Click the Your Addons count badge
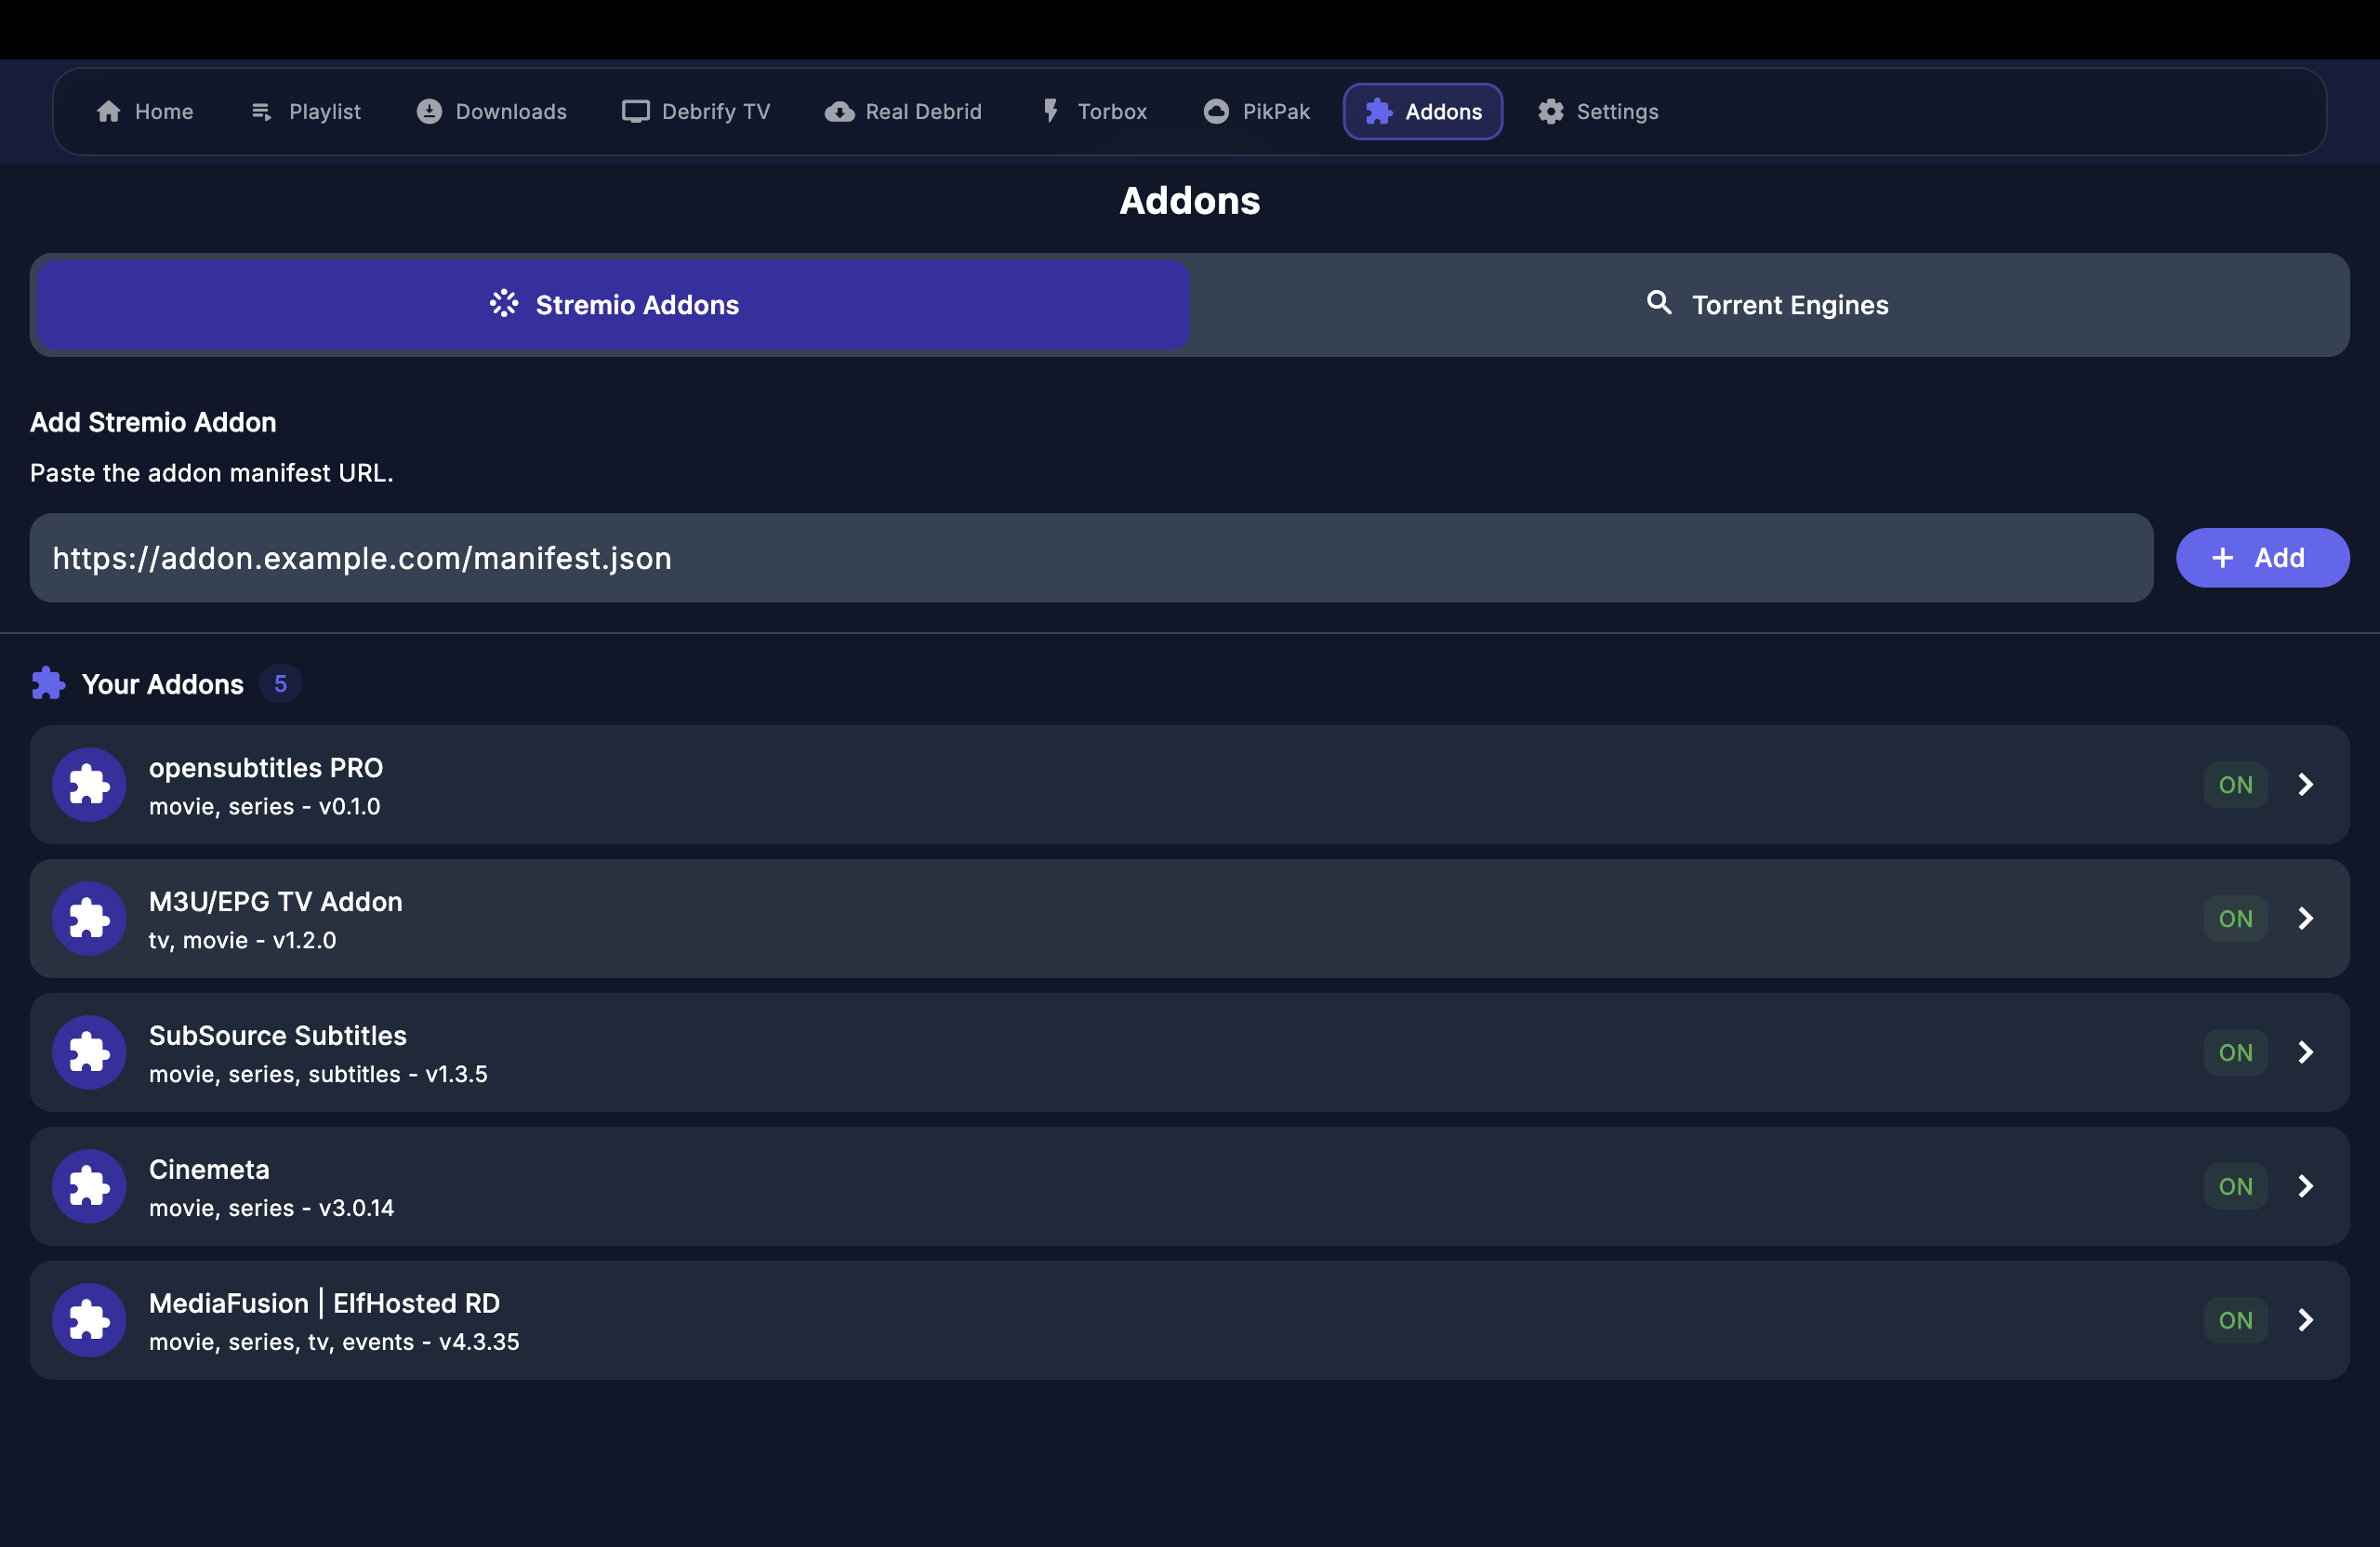 (281, 684)
